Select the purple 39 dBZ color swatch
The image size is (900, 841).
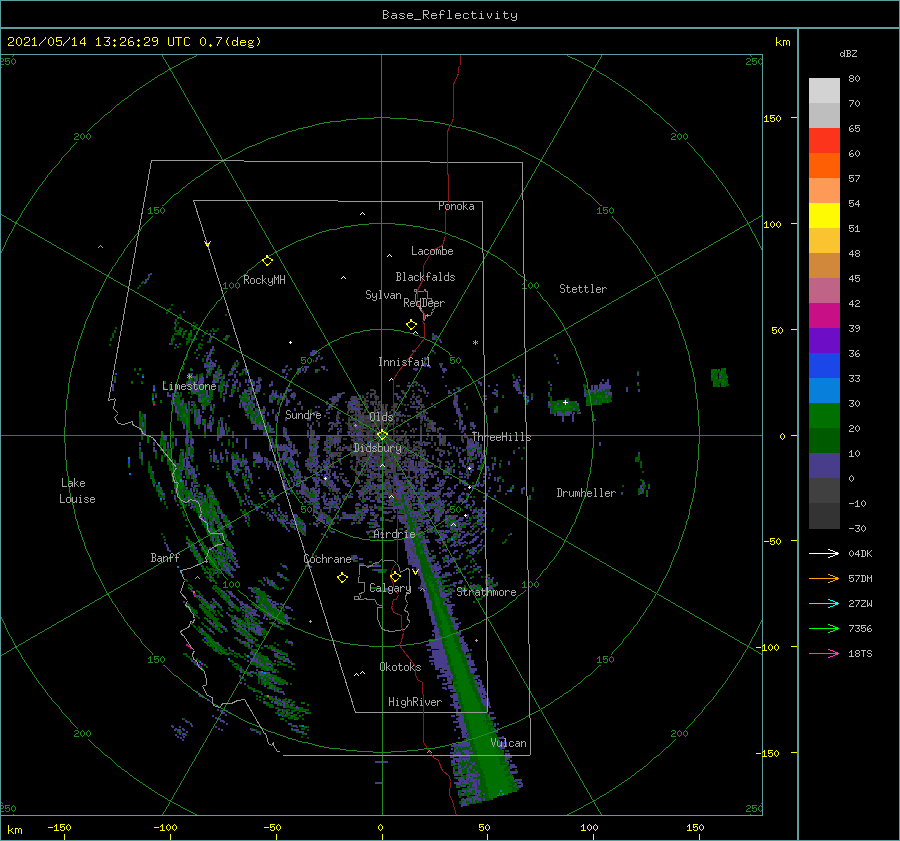click(824, 340)
